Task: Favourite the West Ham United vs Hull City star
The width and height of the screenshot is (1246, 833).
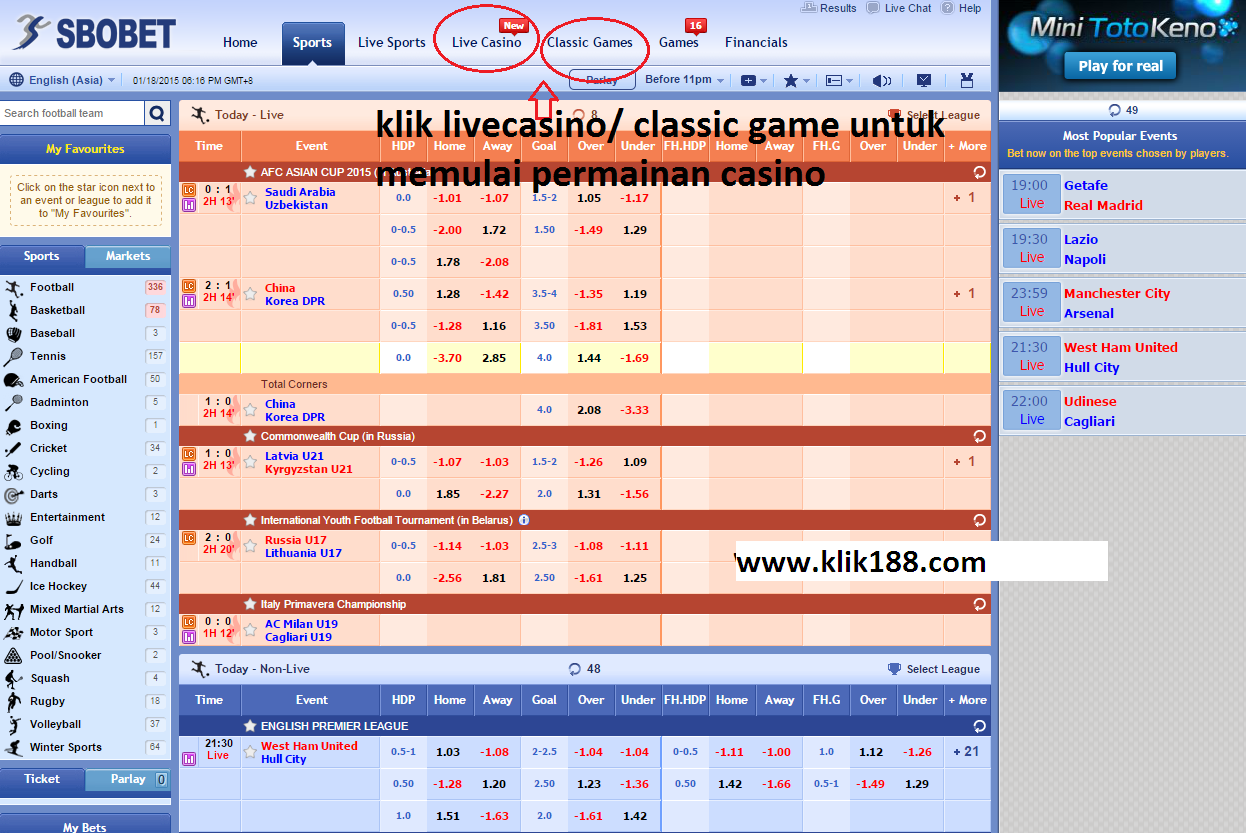Action: pos(250,752)
